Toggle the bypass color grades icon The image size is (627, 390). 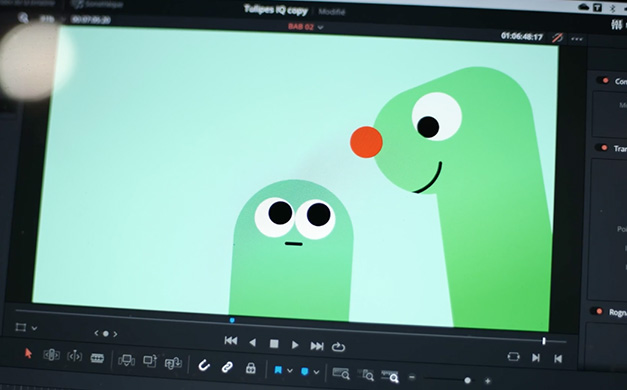coord(557,38)
